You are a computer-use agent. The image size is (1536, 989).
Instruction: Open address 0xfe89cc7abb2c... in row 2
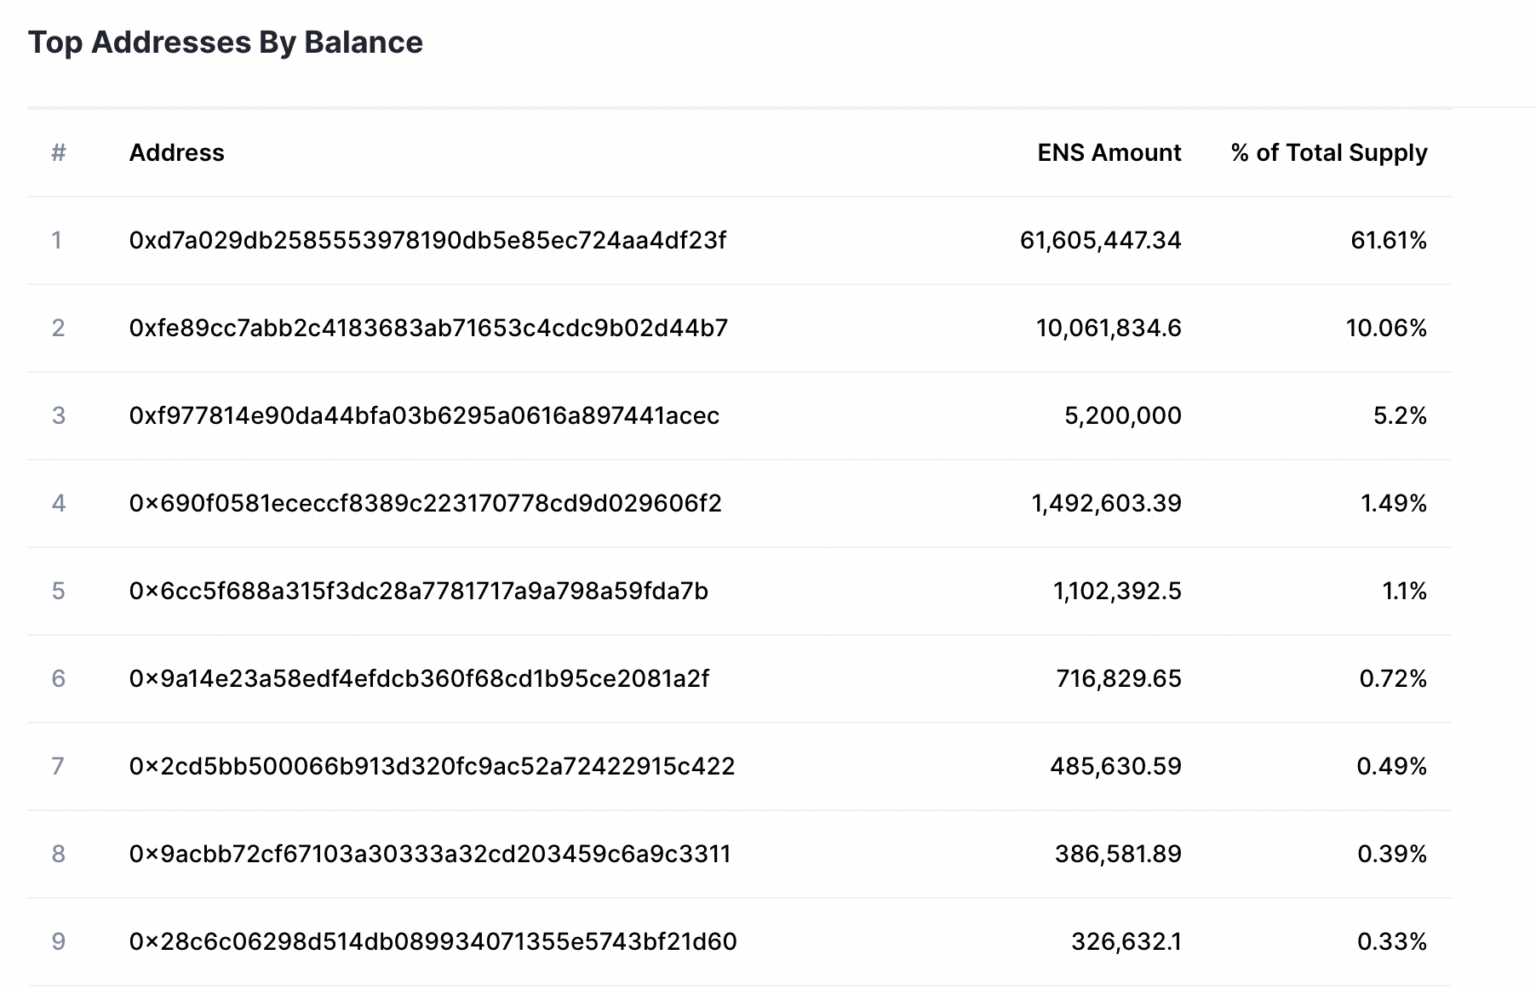pos(428,328)
